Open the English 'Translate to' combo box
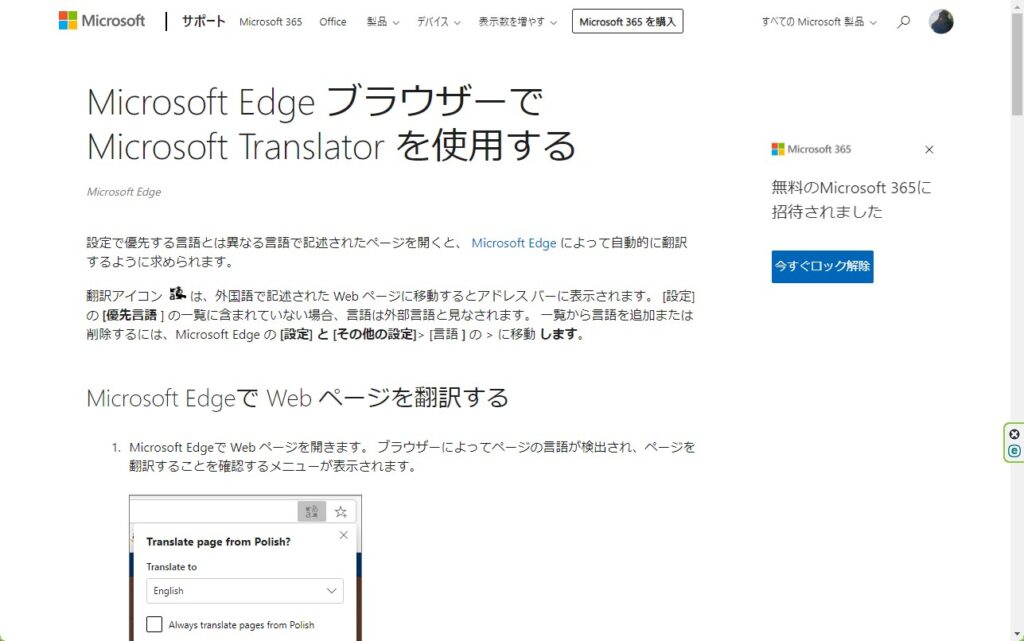The width and height of the screenshot is (1024, 641). tap(244, 591)
